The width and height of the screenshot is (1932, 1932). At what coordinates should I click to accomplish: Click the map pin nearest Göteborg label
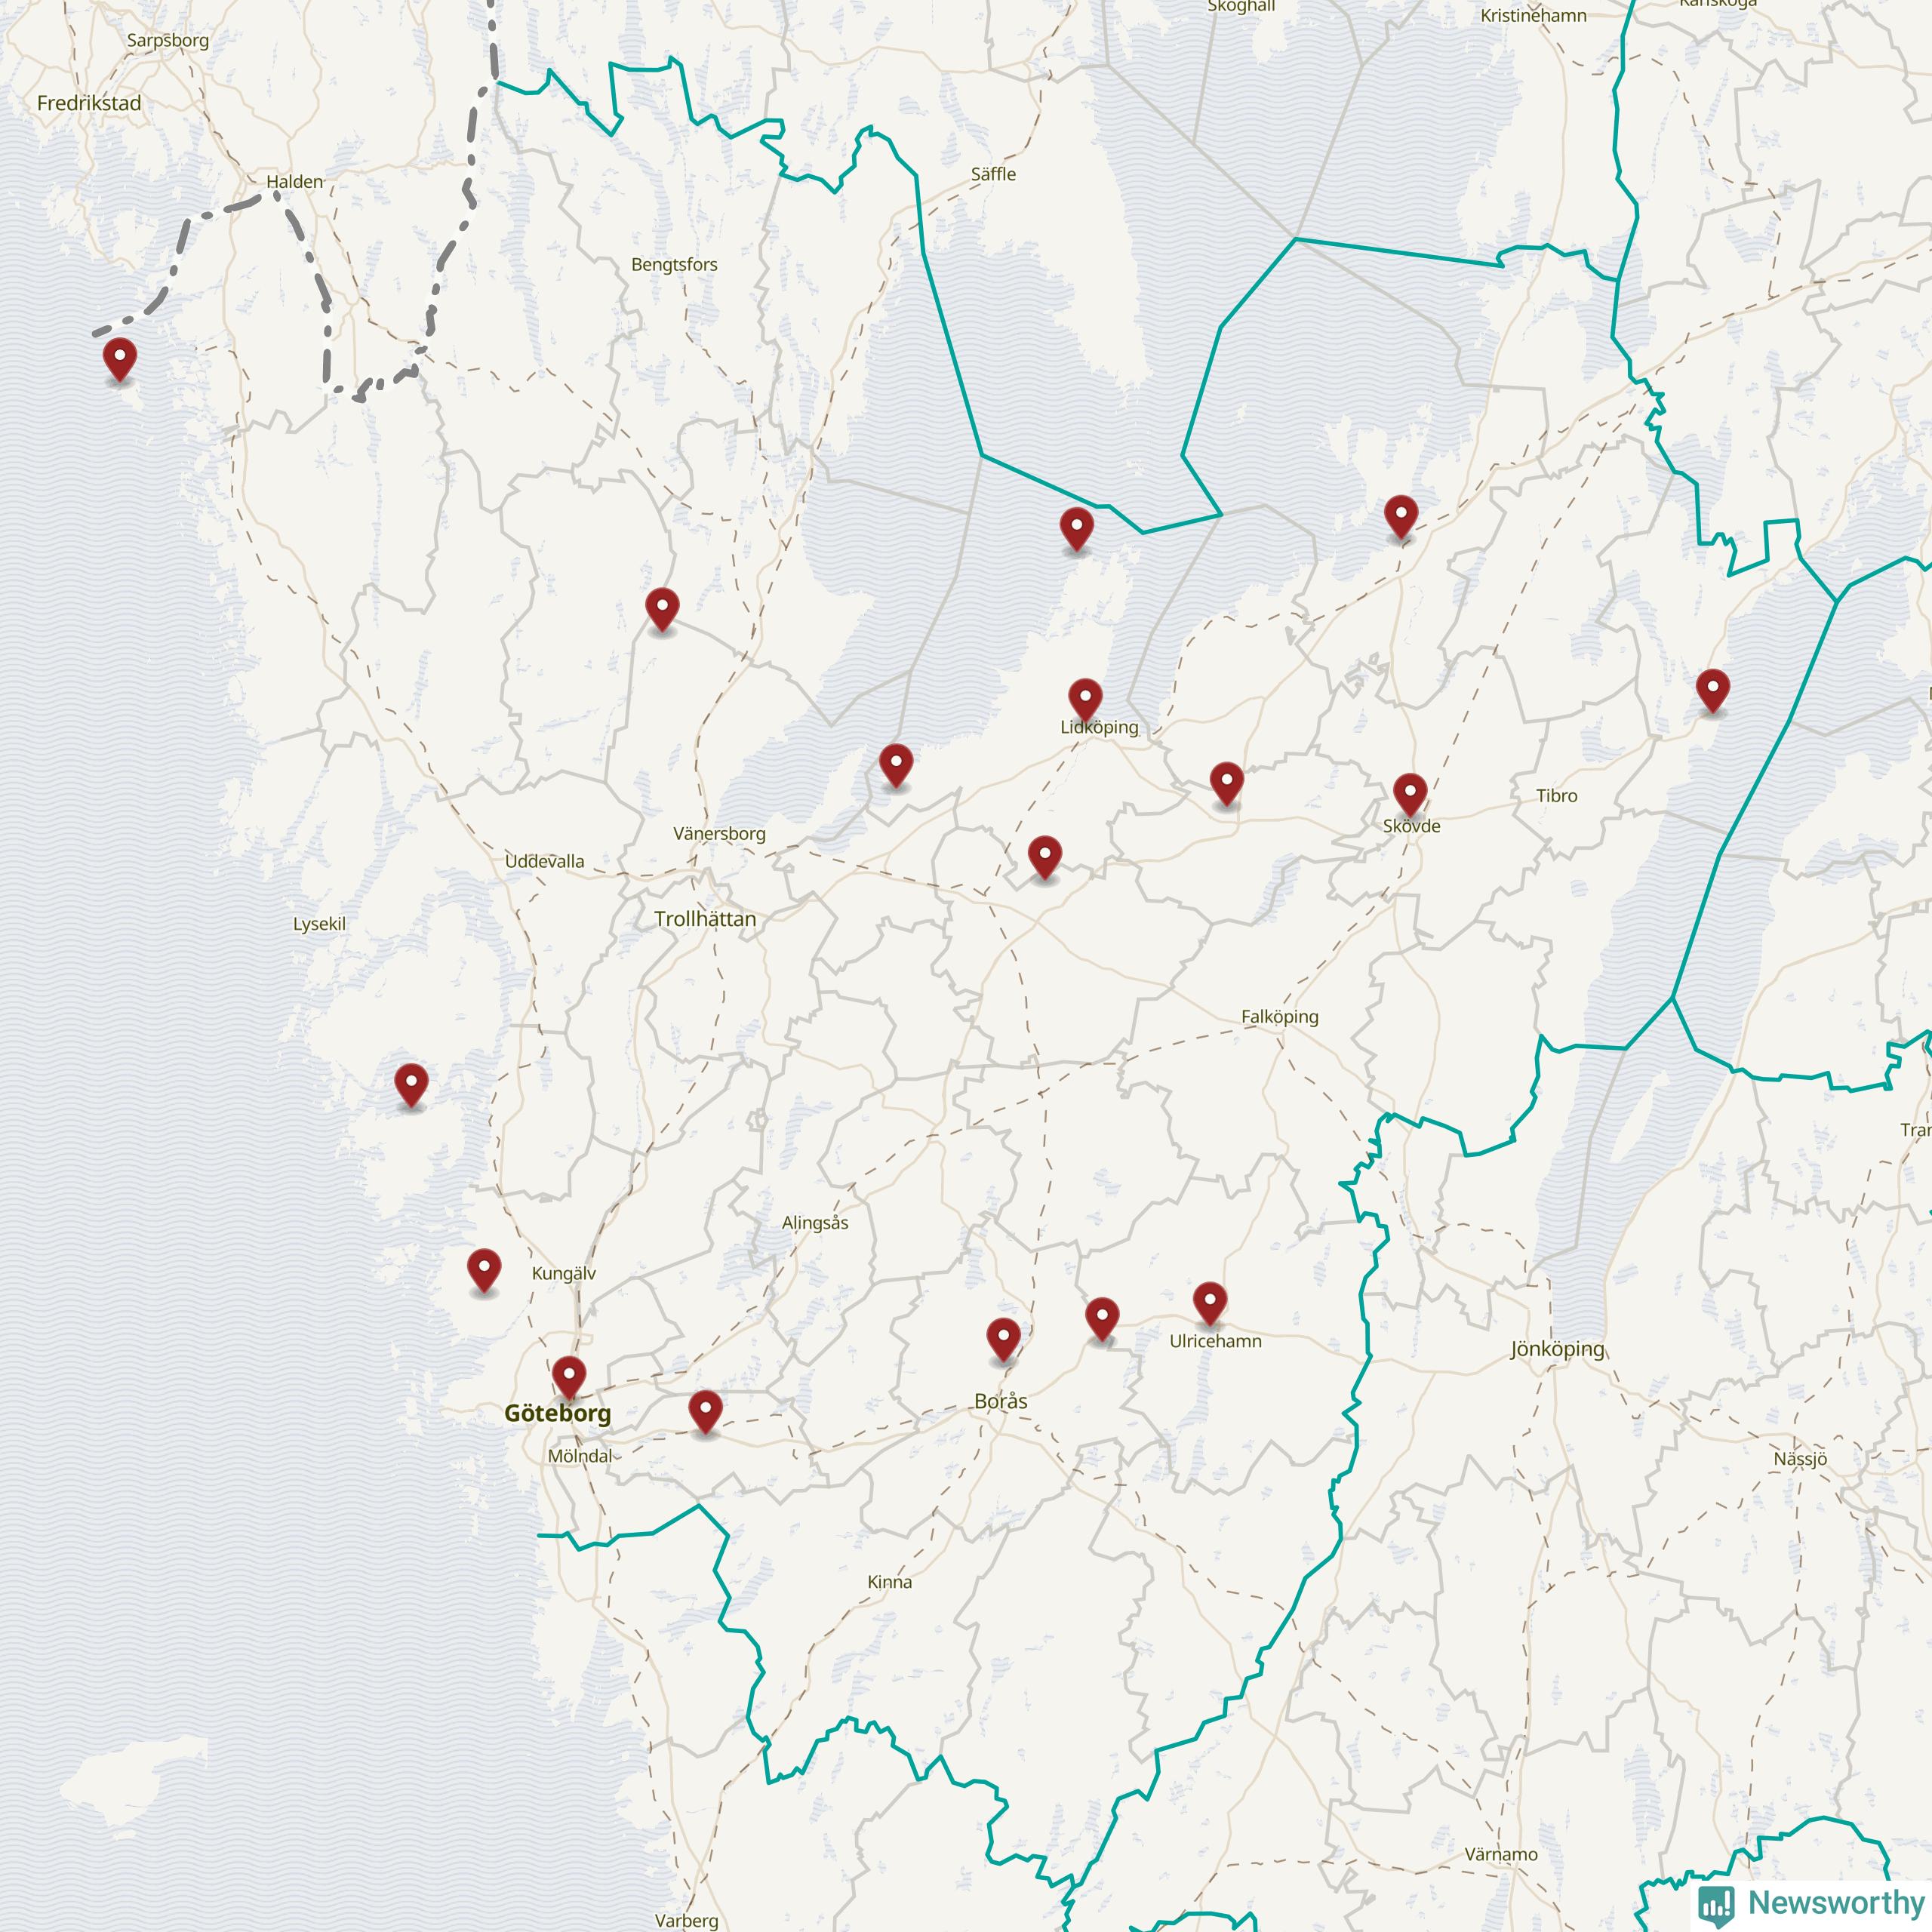tap(569, 1377)
